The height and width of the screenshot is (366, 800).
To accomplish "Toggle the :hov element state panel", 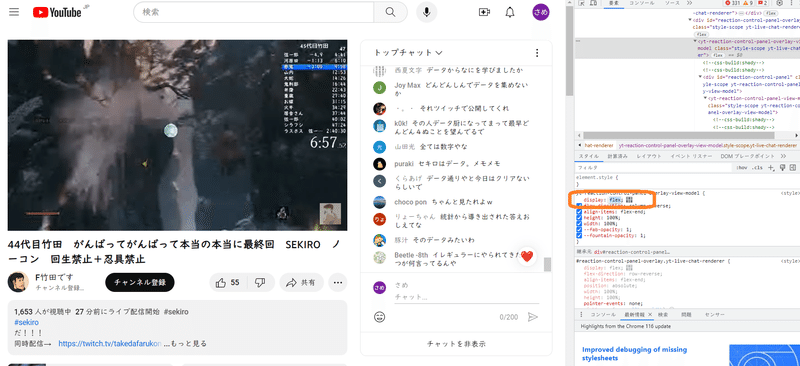I will [742, 167].
